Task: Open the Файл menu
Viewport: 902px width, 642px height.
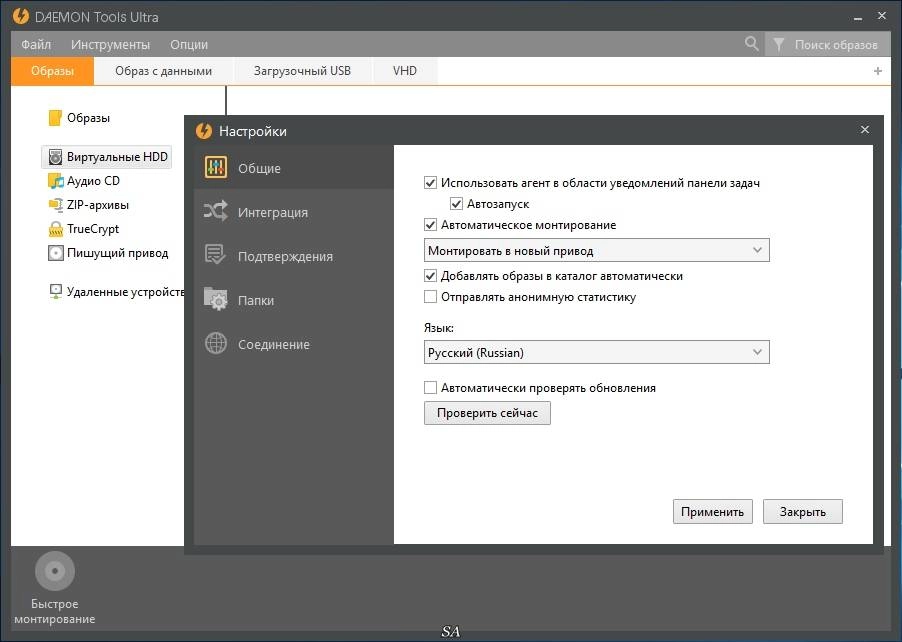Action: tap(36, 44)
